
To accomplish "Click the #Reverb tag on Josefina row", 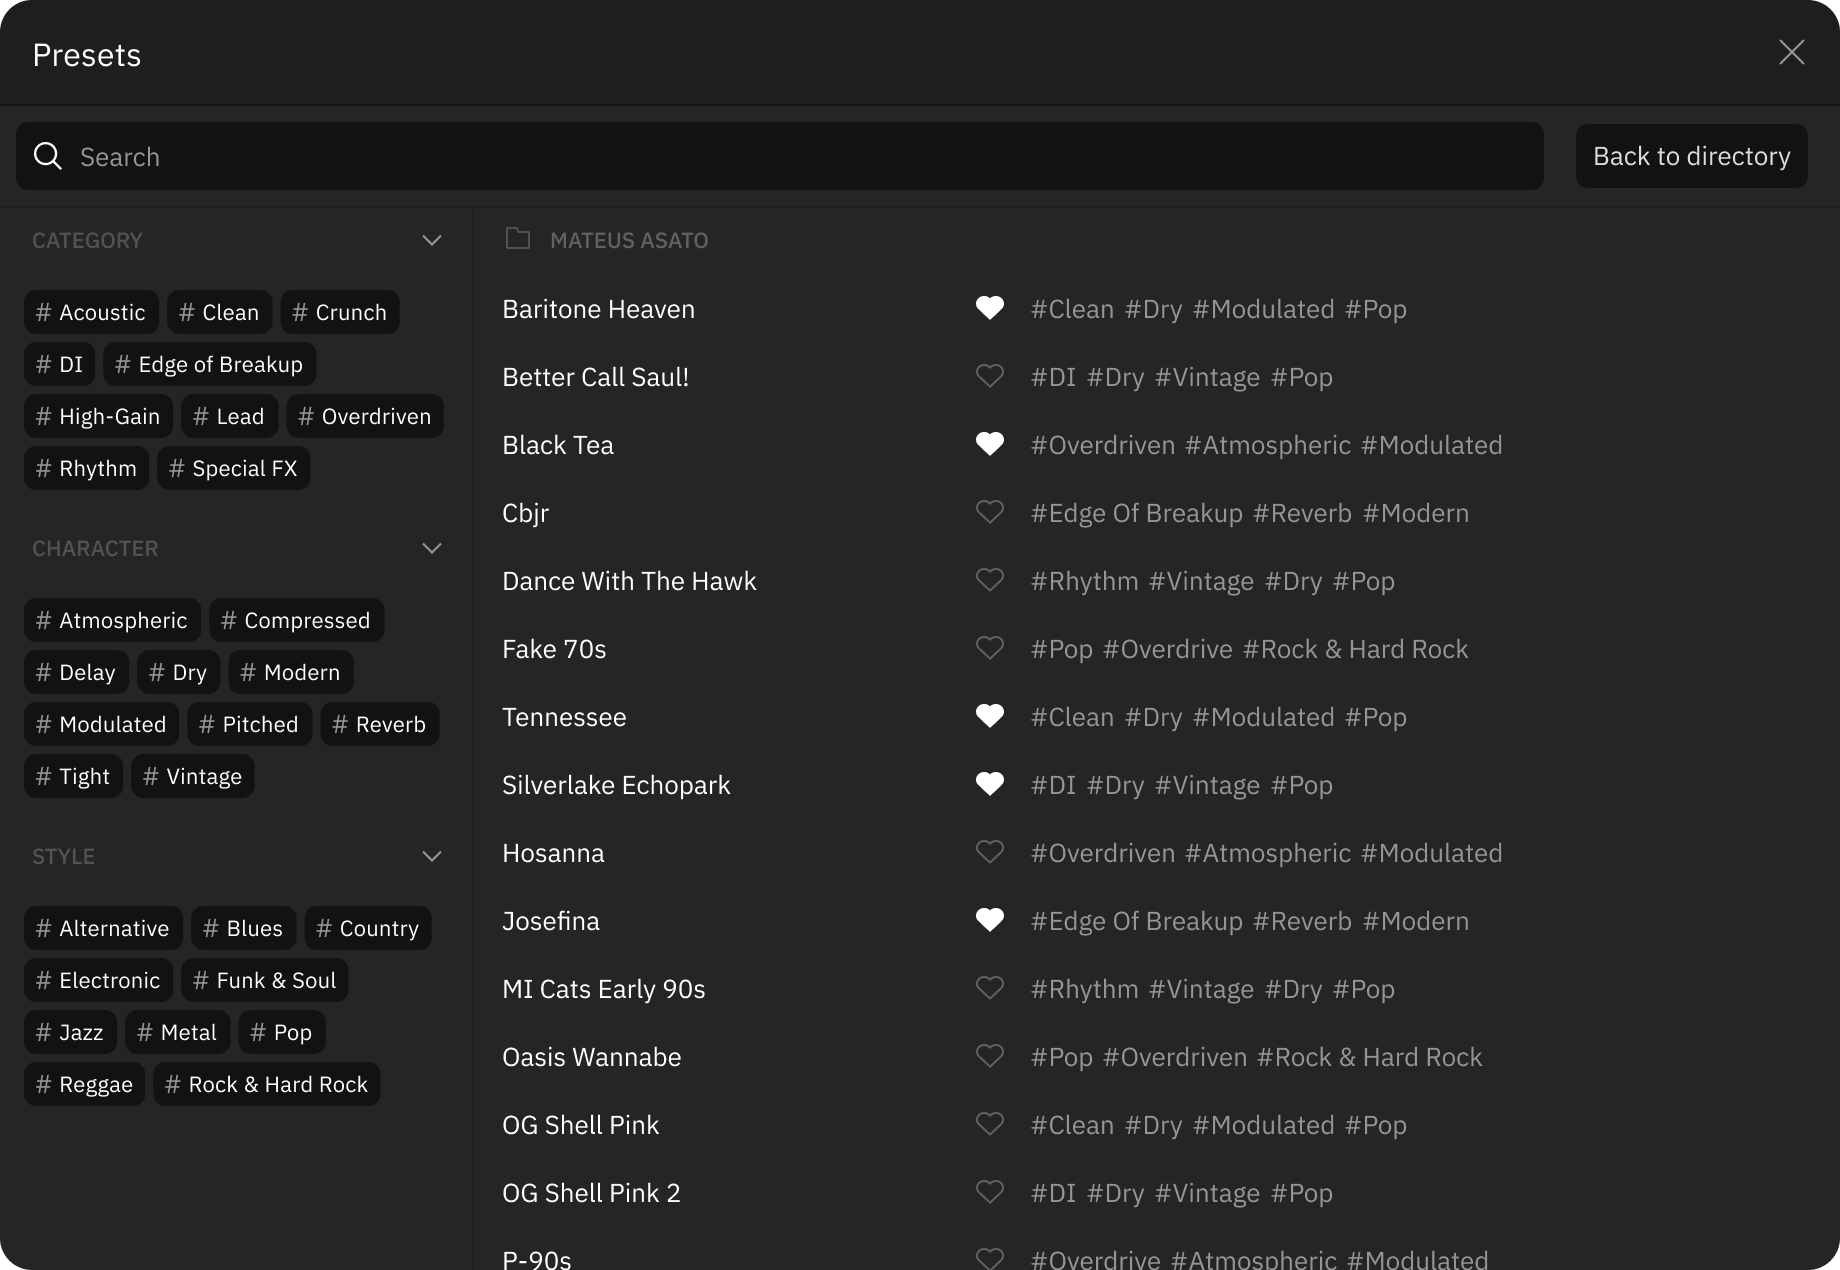I will tap(1302, 921).
